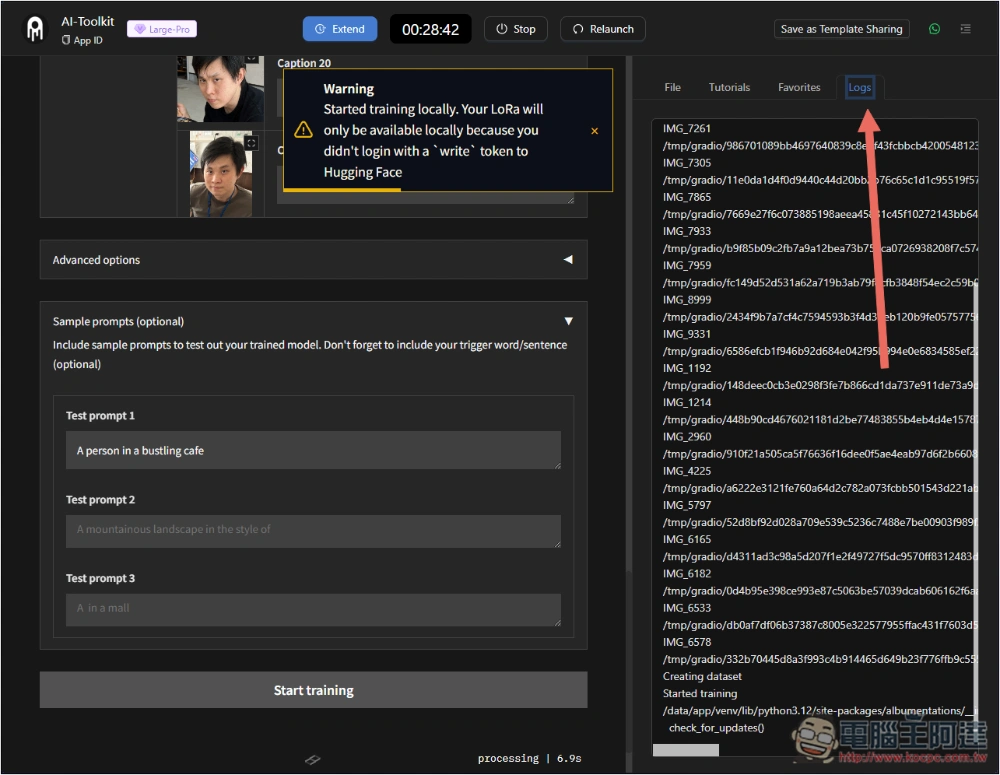Click the eraser icon below Start training
The image size is (1000, 775).
pos(312,760)
